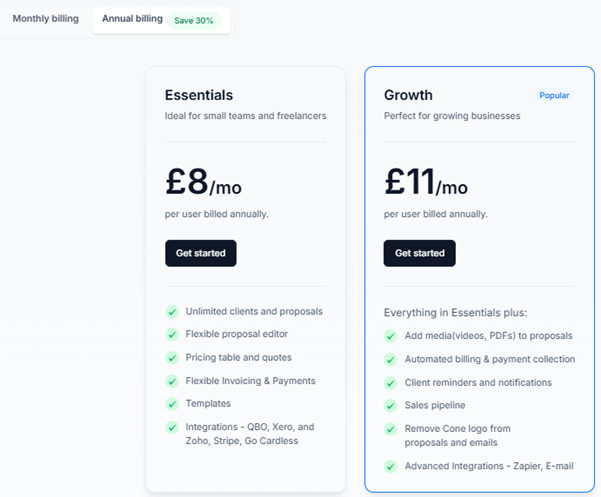Click the Popular badge on Growth
601x497 pixels.
click(x=554, y=96)
